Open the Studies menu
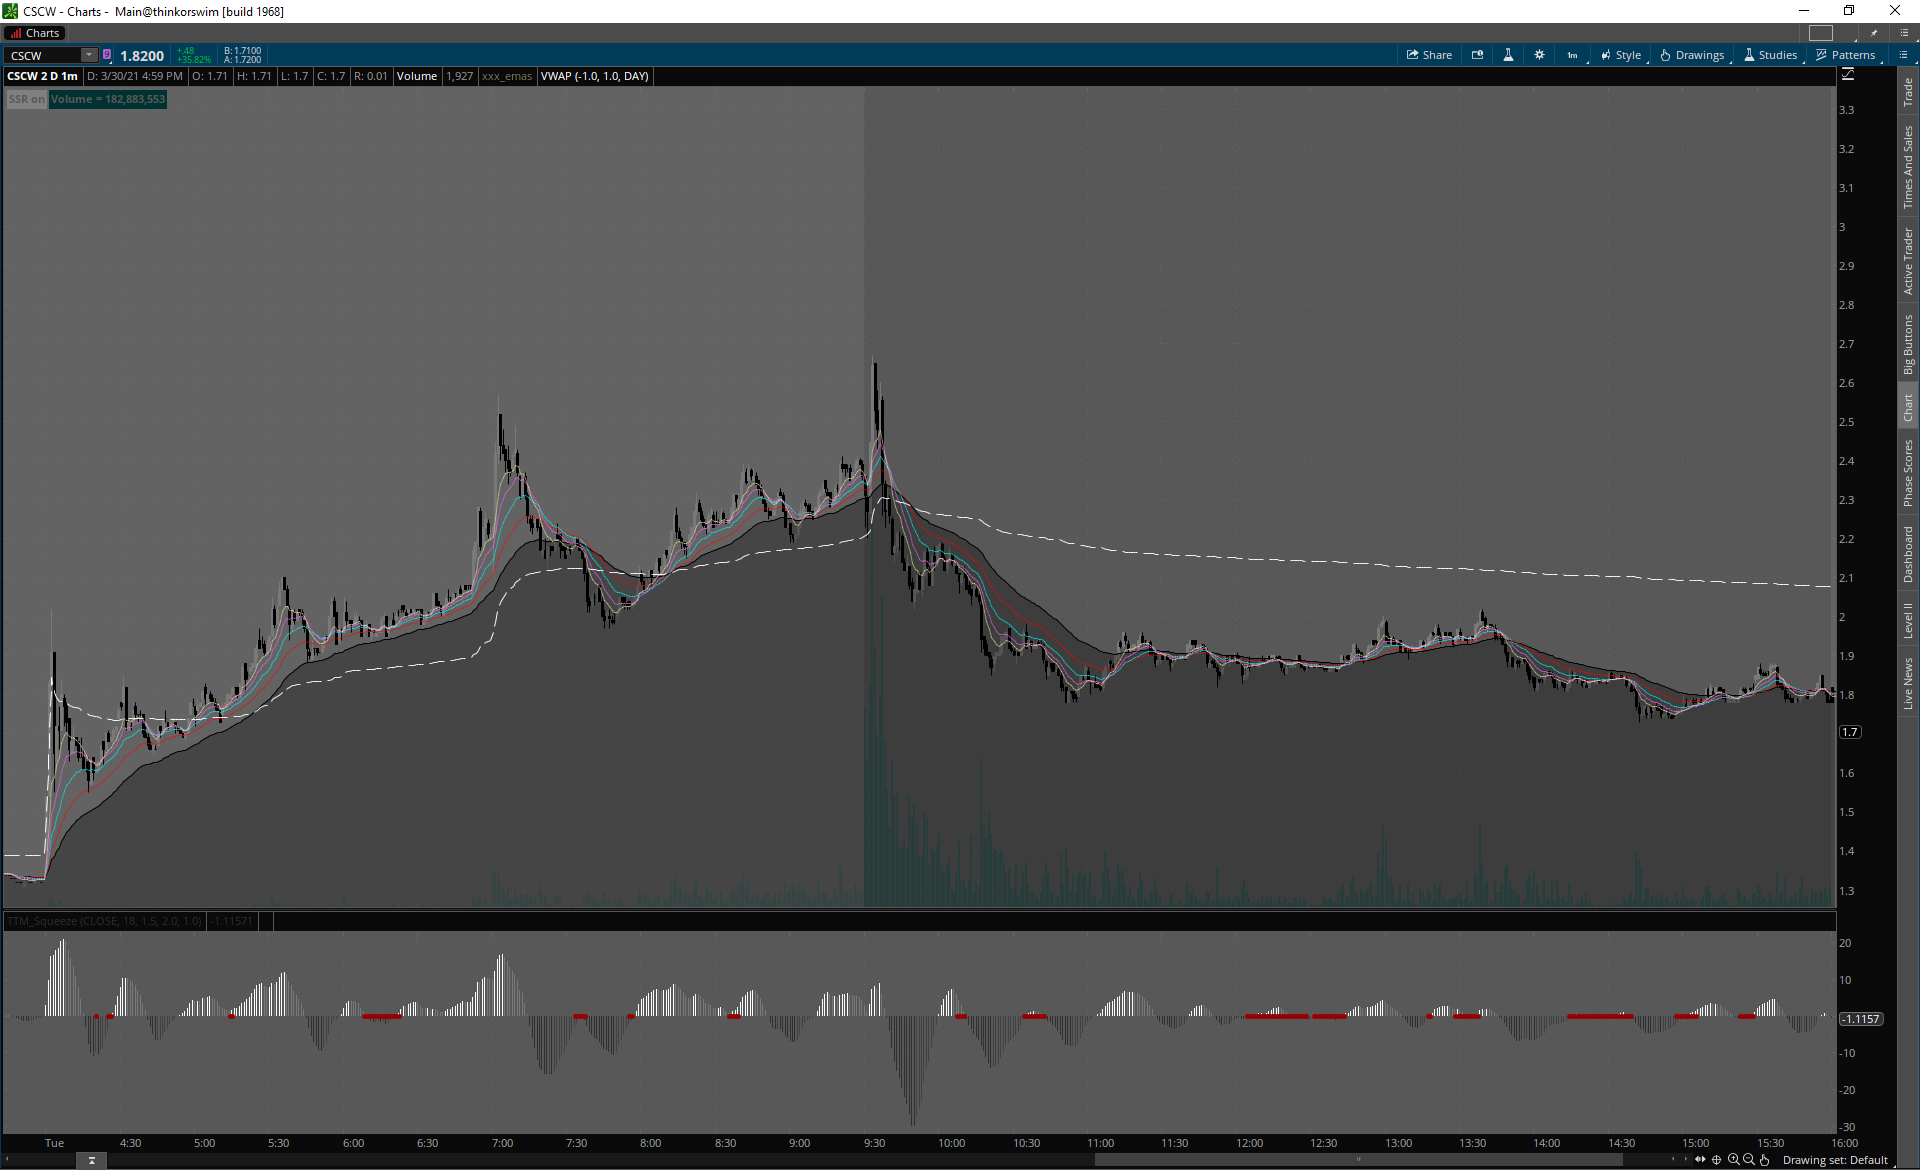 [1770, 55]
